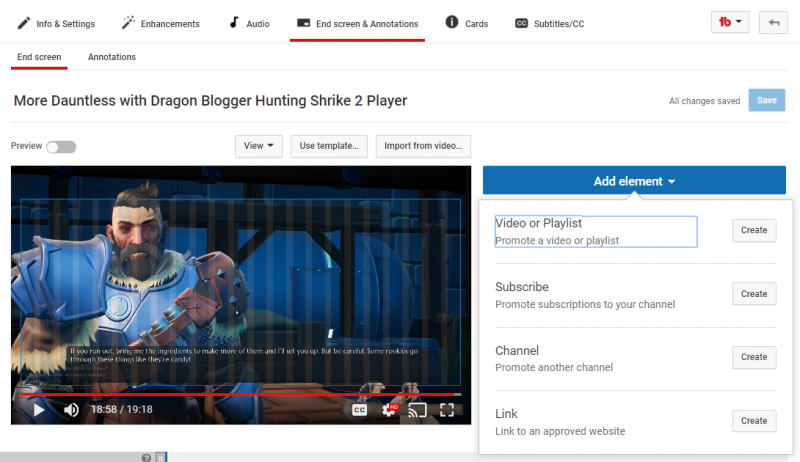Click the help question mark icon
Screen dimensions: 800x462
tap(146, 457)
